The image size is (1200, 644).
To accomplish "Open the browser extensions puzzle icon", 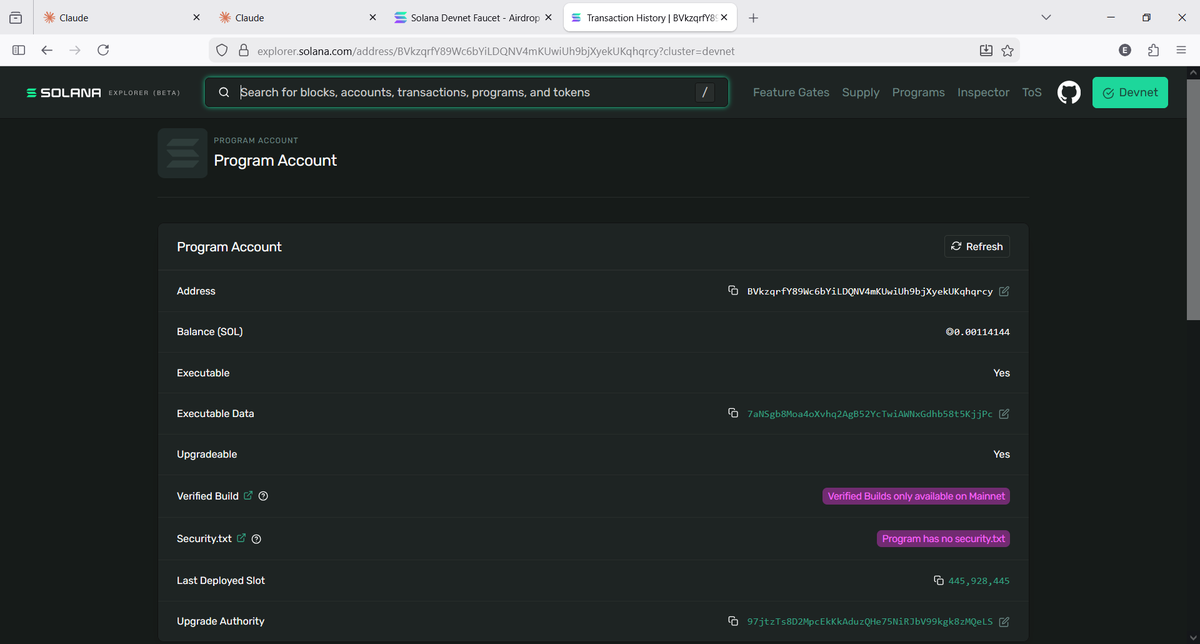I will click(1153, 50).
